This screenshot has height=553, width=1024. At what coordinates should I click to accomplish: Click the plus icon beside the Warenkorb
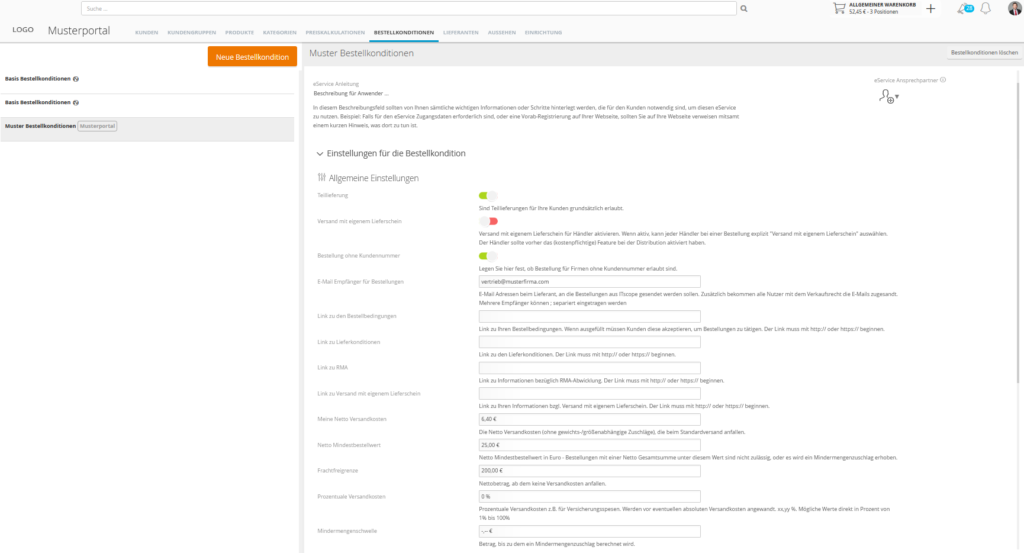click(931, 8)
